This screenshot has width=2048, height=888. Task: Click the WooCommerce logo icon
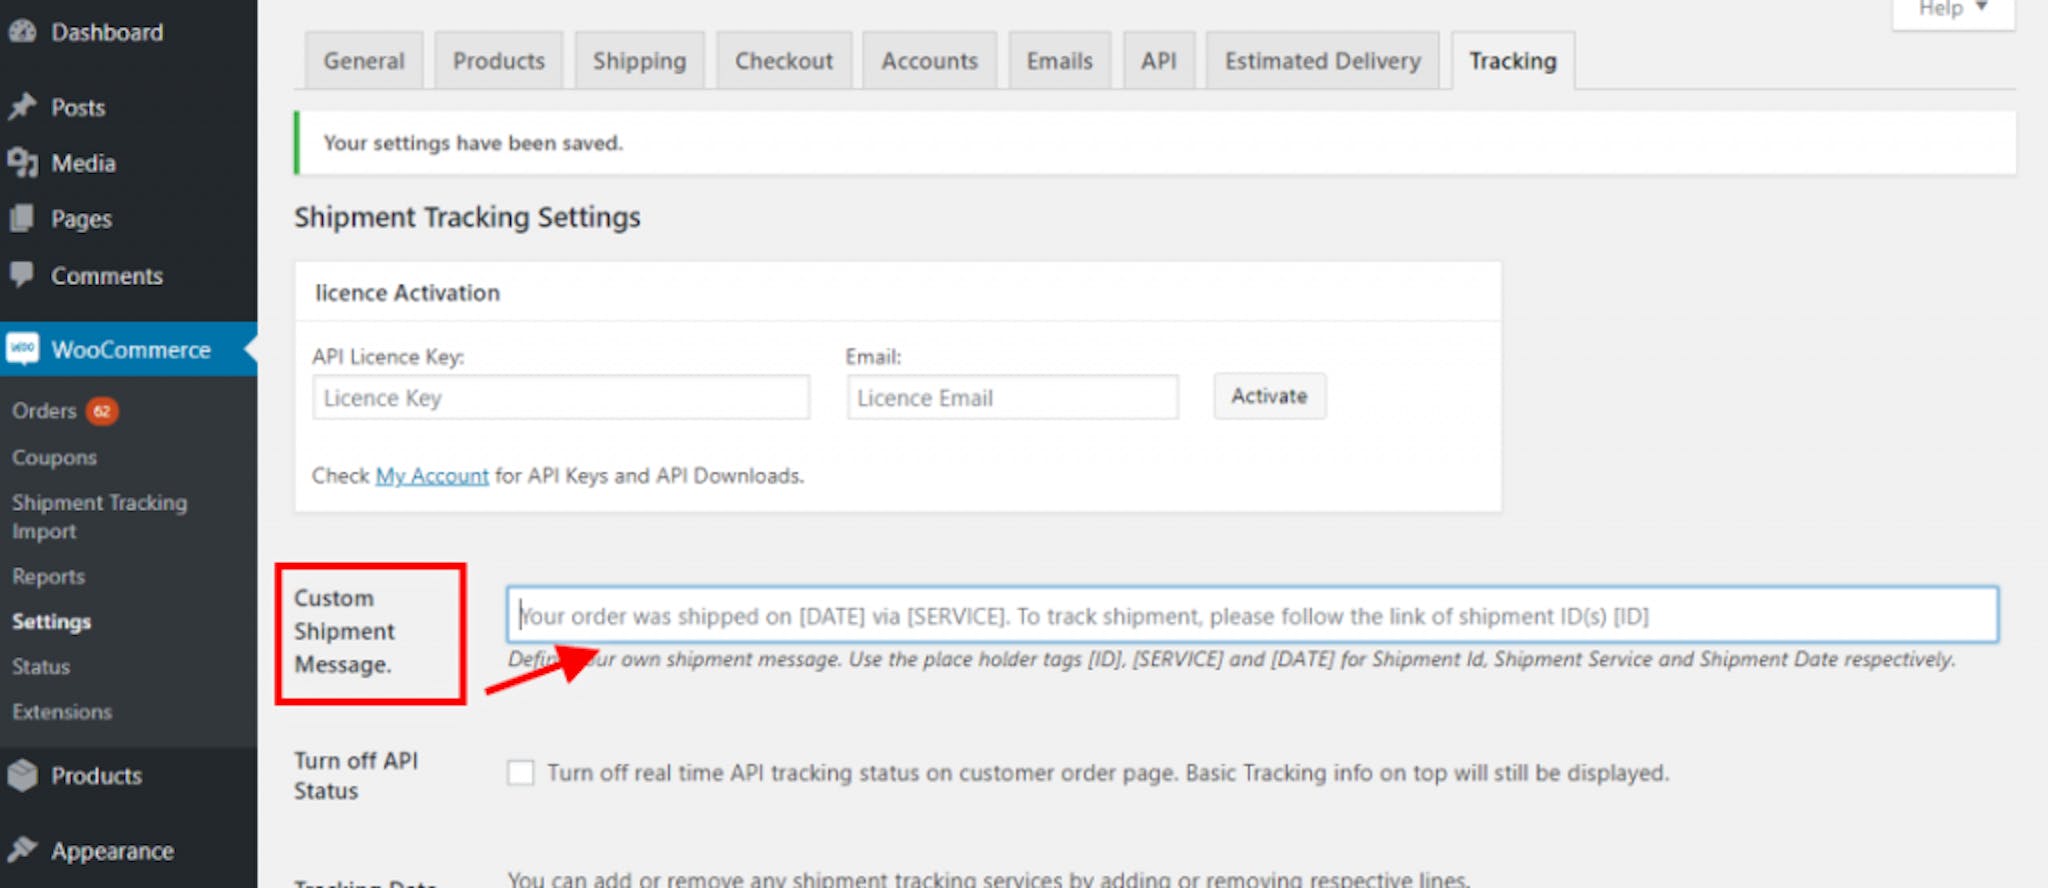pos(22,348)
